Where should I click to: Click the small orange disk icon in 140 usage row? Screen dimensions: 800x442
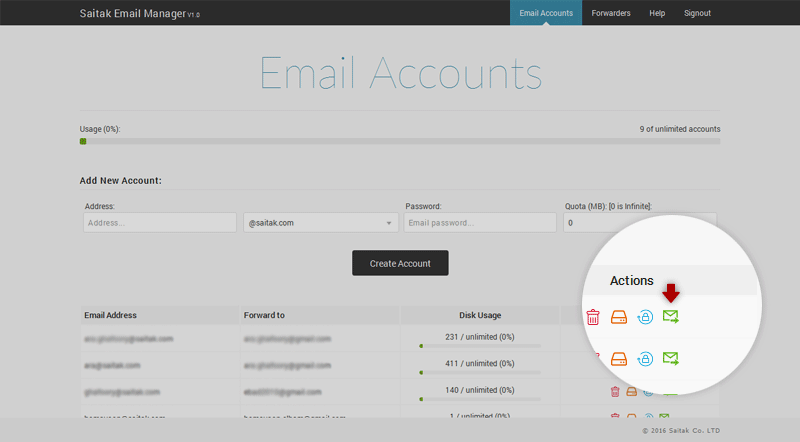tap(631, 391)
